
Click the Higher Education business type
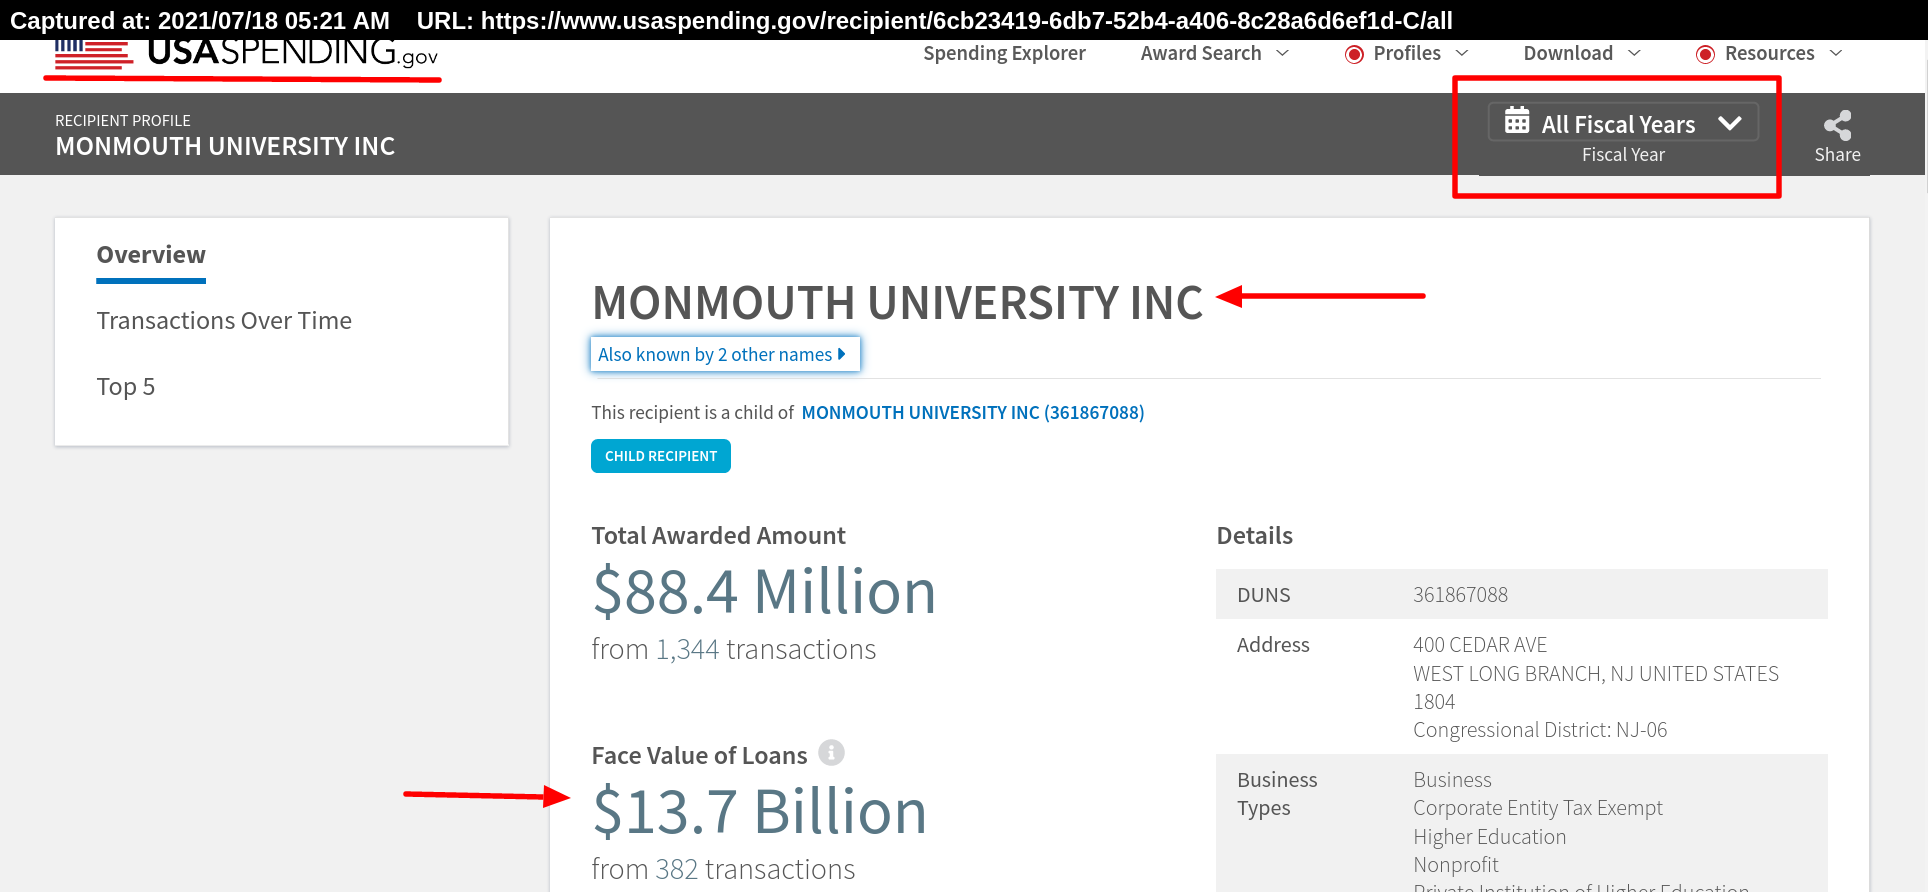click(x=1489, y=837)
